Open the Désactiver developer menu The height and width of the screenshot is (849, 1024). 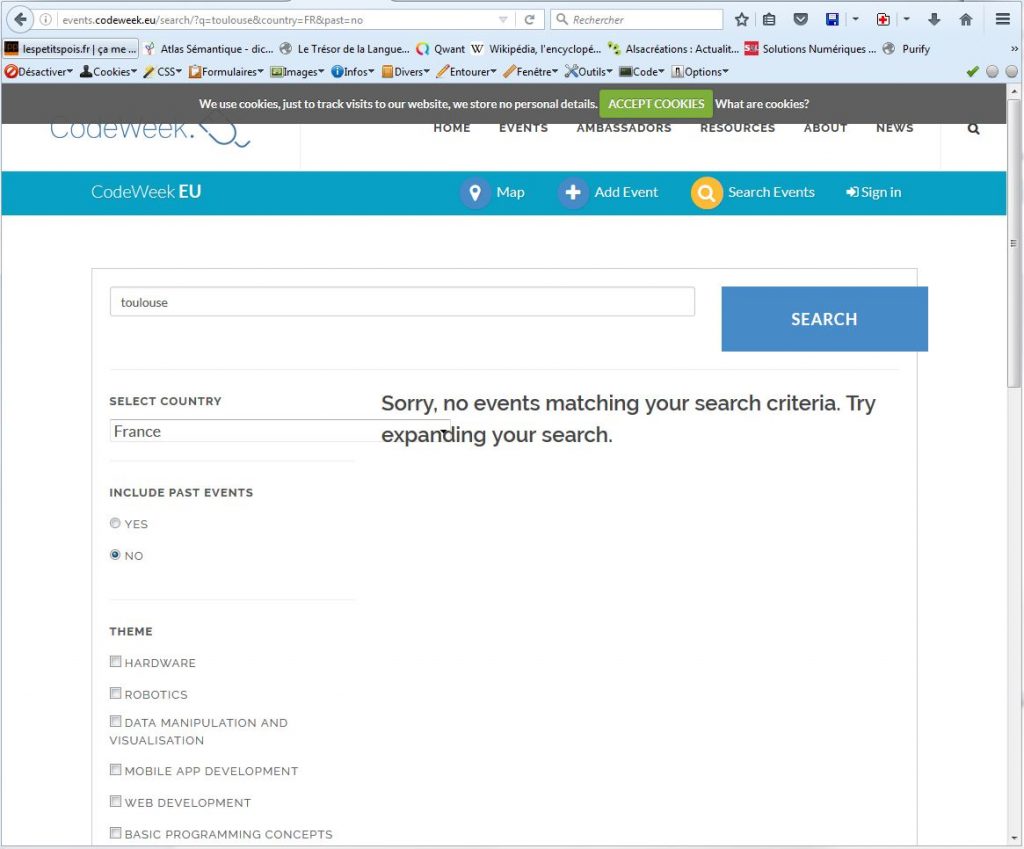[x=39, y=72]
